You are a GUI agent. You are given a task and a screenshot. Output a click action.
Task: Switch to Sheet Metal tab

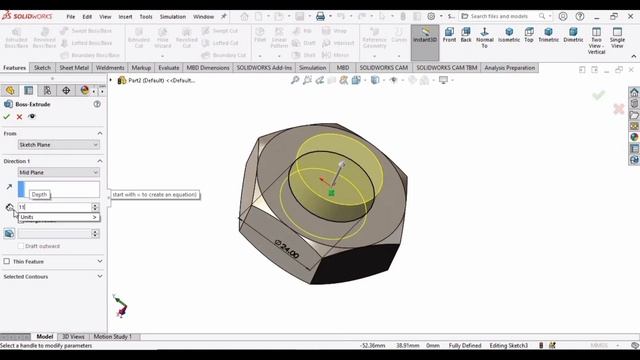pos(74,68)
